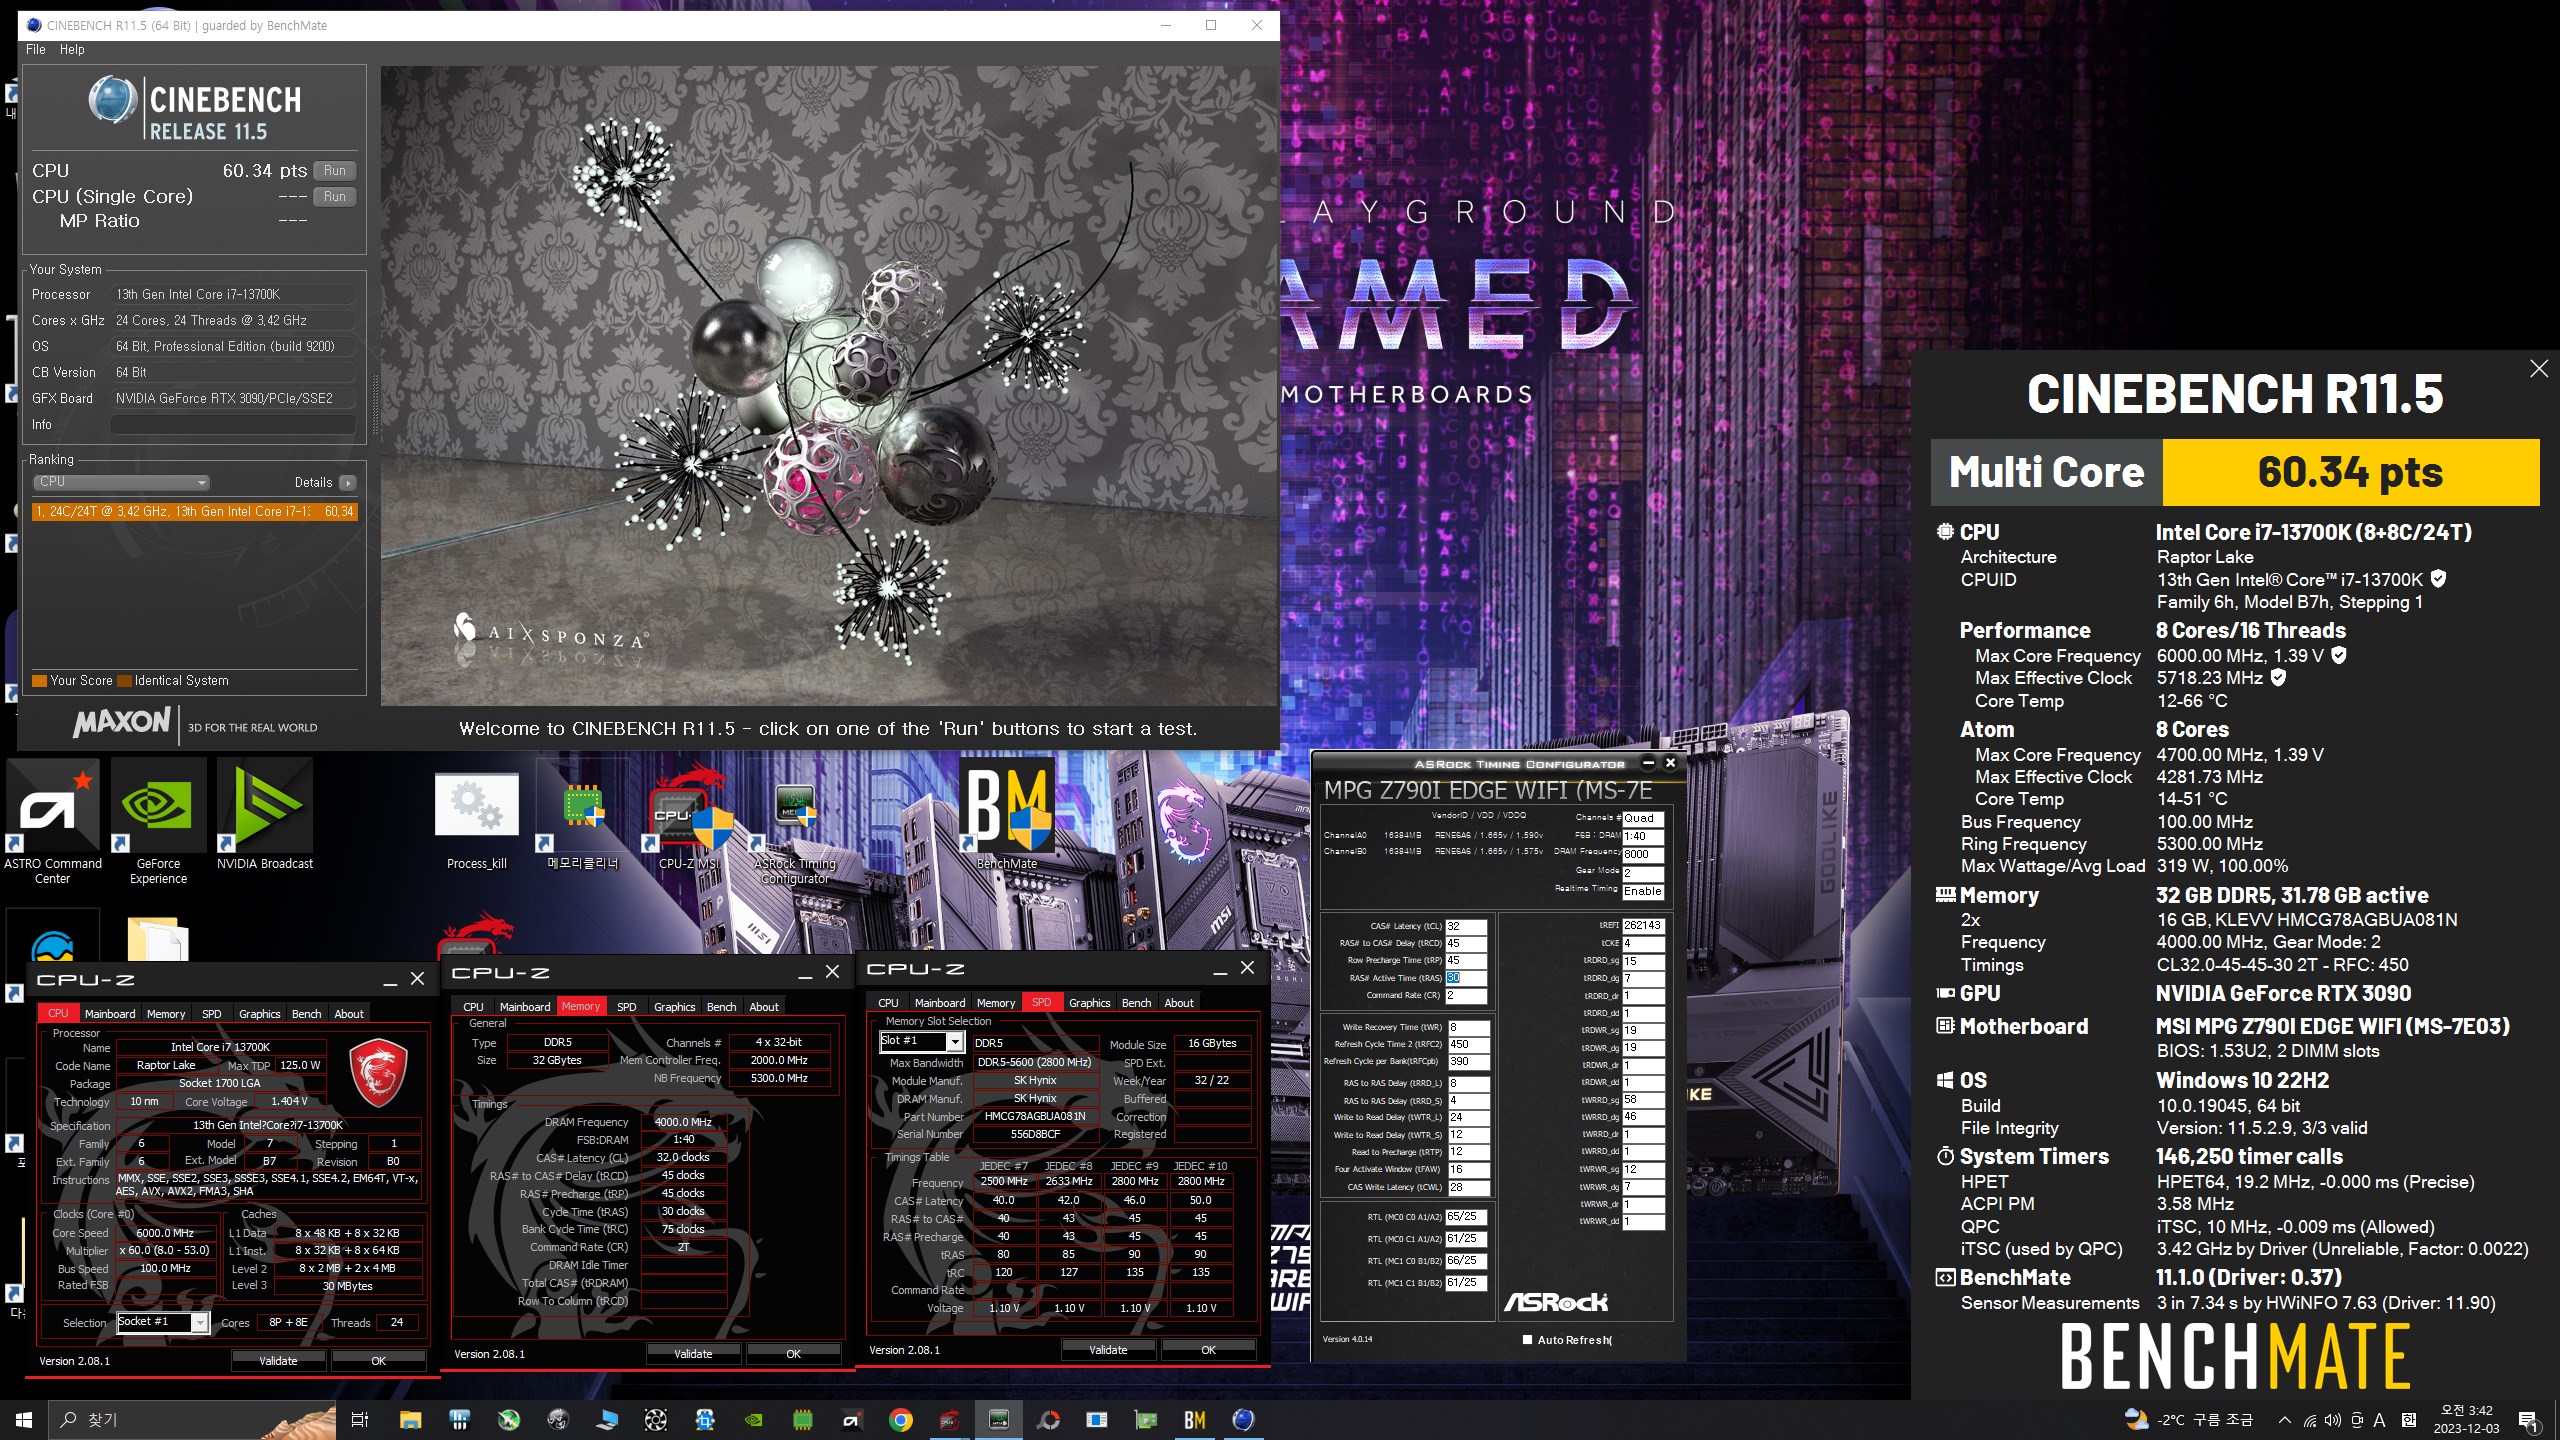The image size is (2560, 1440).
Task: Open the Socket #1 selection dropdown
Action: click(x=163, y=1322)
